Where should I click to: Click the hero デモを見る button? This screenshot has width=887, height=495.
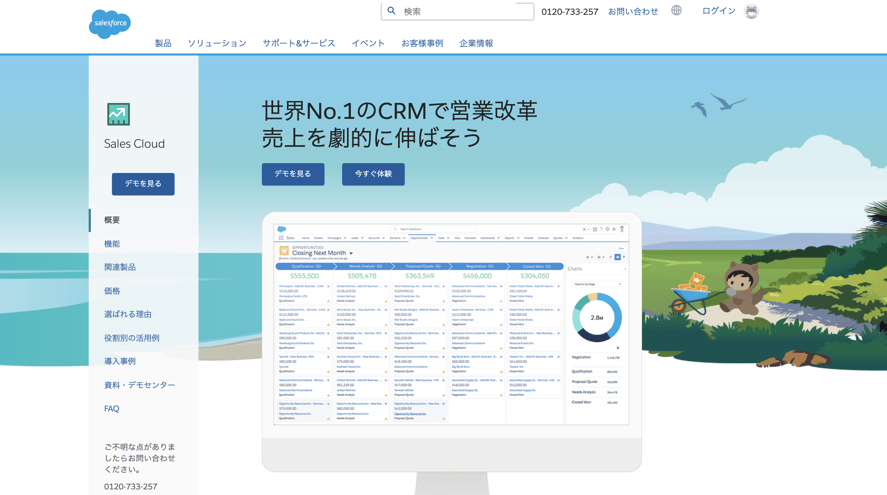tap(293, 174)
